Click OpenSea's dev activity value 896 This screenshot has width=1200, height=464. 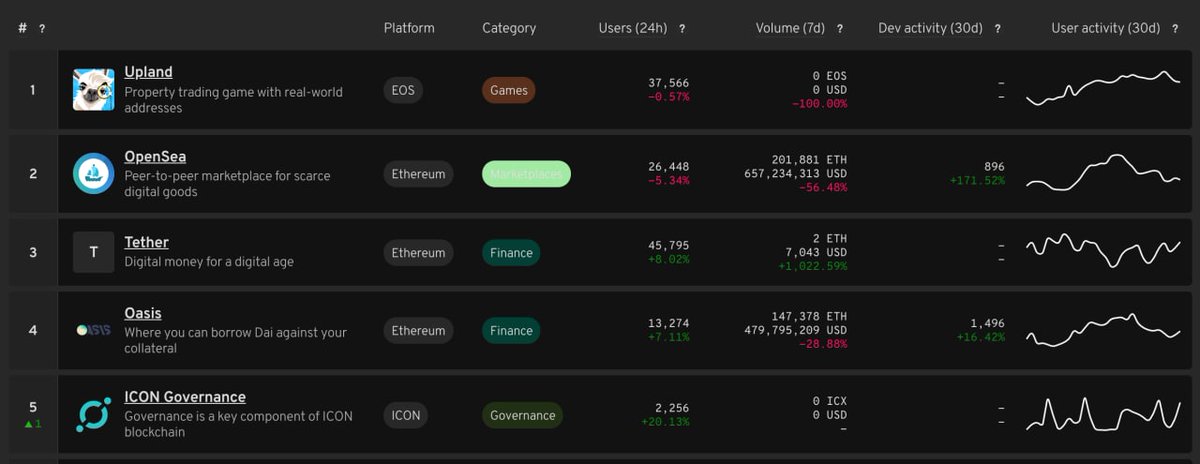tap(994, 167)
